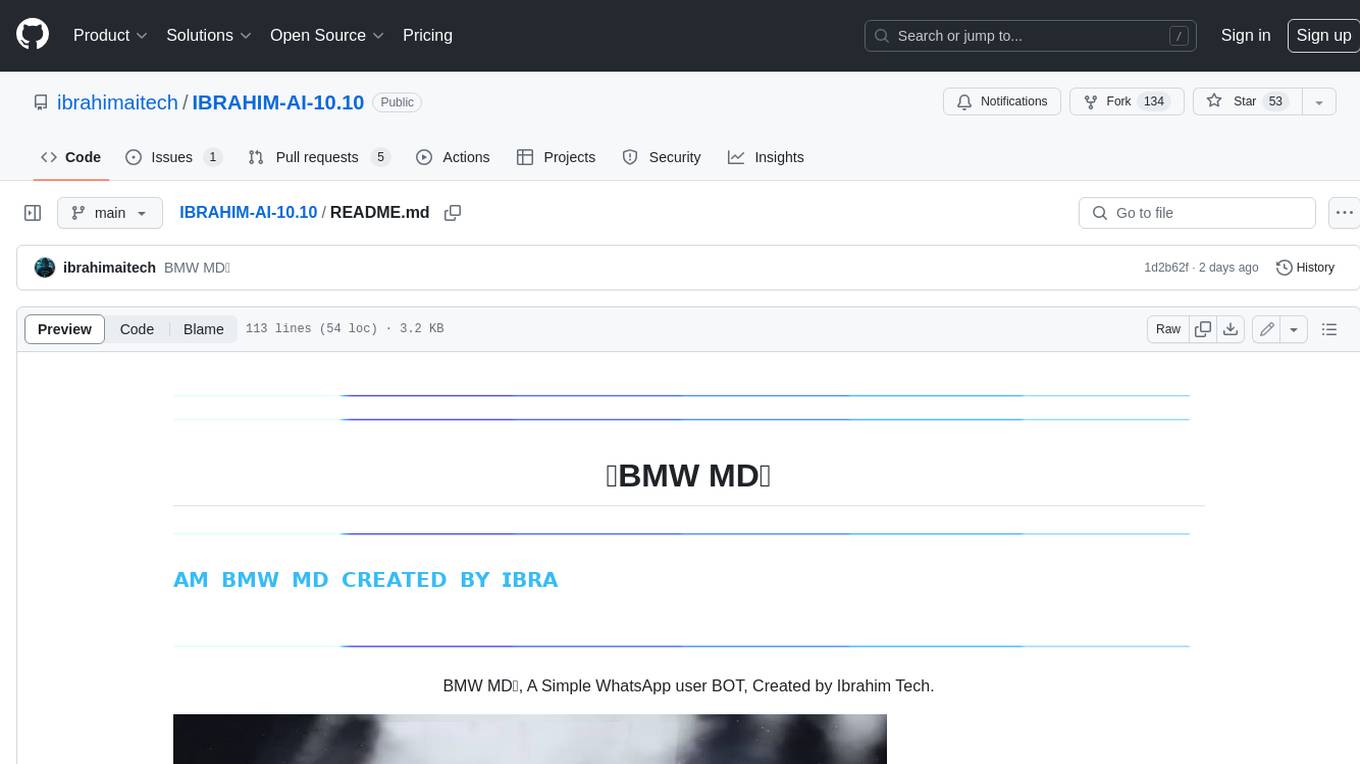The width and height of the screenshot is (1360, 764).
Task: Open the README preview image
Action: 530,739
